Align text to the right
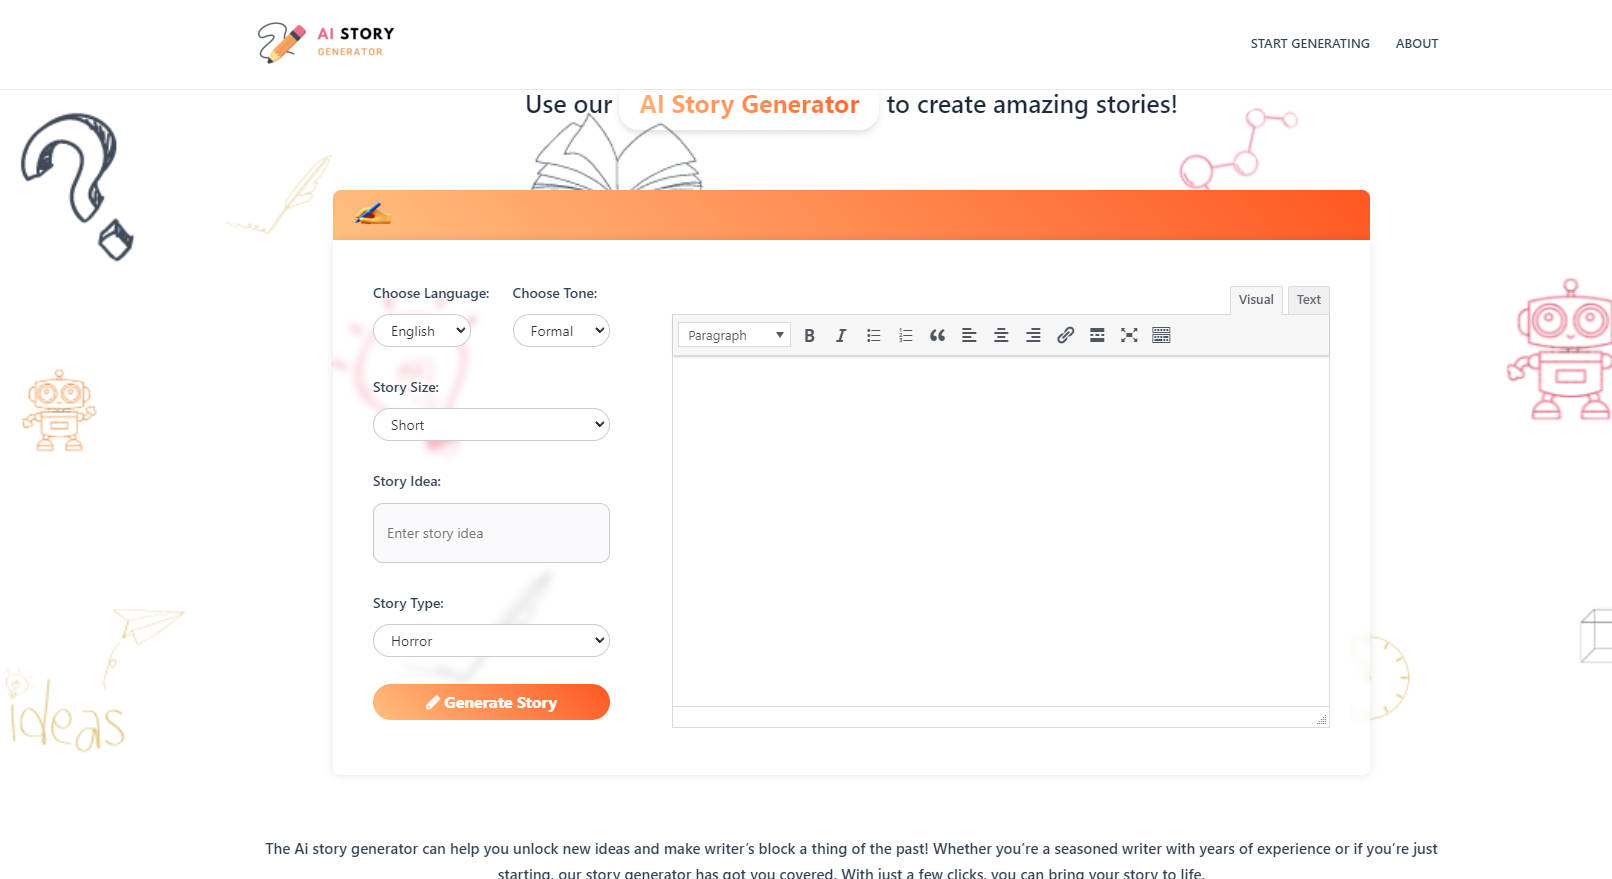The image size is (1612, 879). 1033,336
